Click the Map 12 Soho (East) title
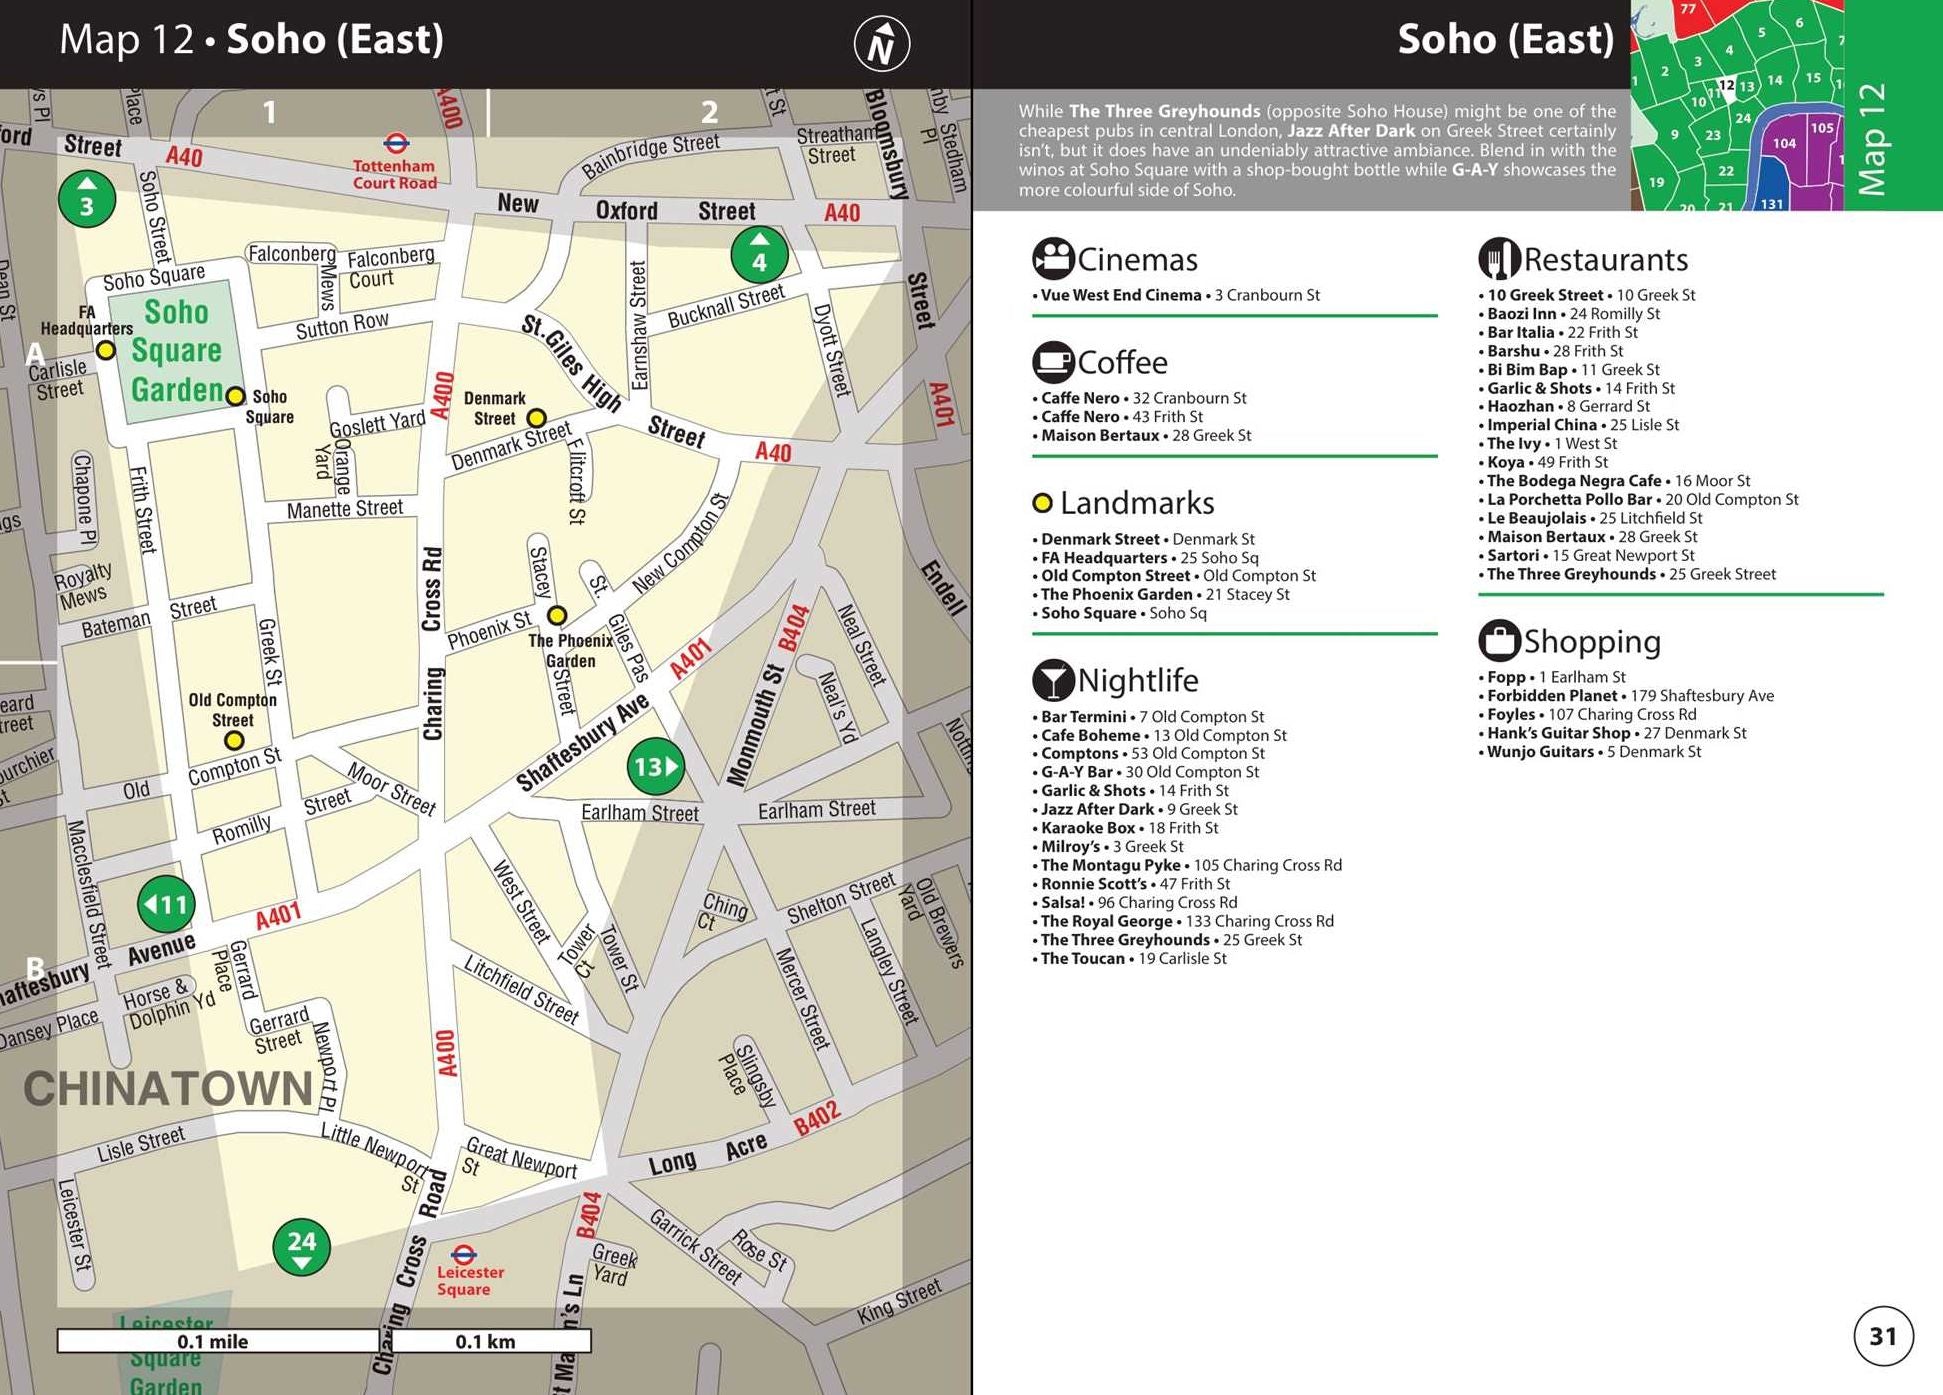 (x=251, y=40)
